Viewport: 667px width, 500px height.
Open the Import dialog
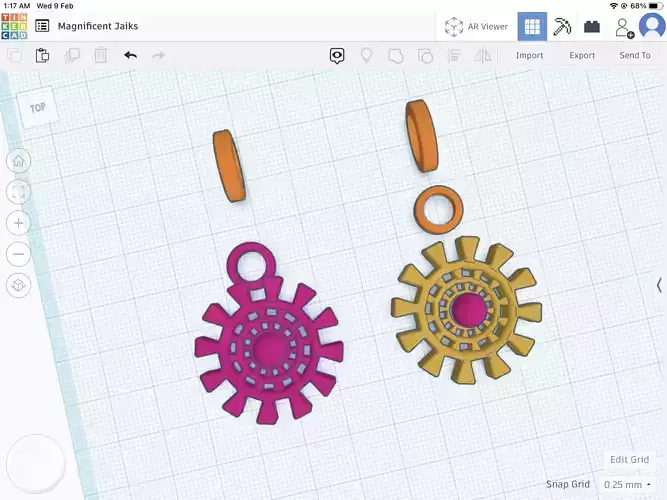pyautogui.click(x=529, y=55)
